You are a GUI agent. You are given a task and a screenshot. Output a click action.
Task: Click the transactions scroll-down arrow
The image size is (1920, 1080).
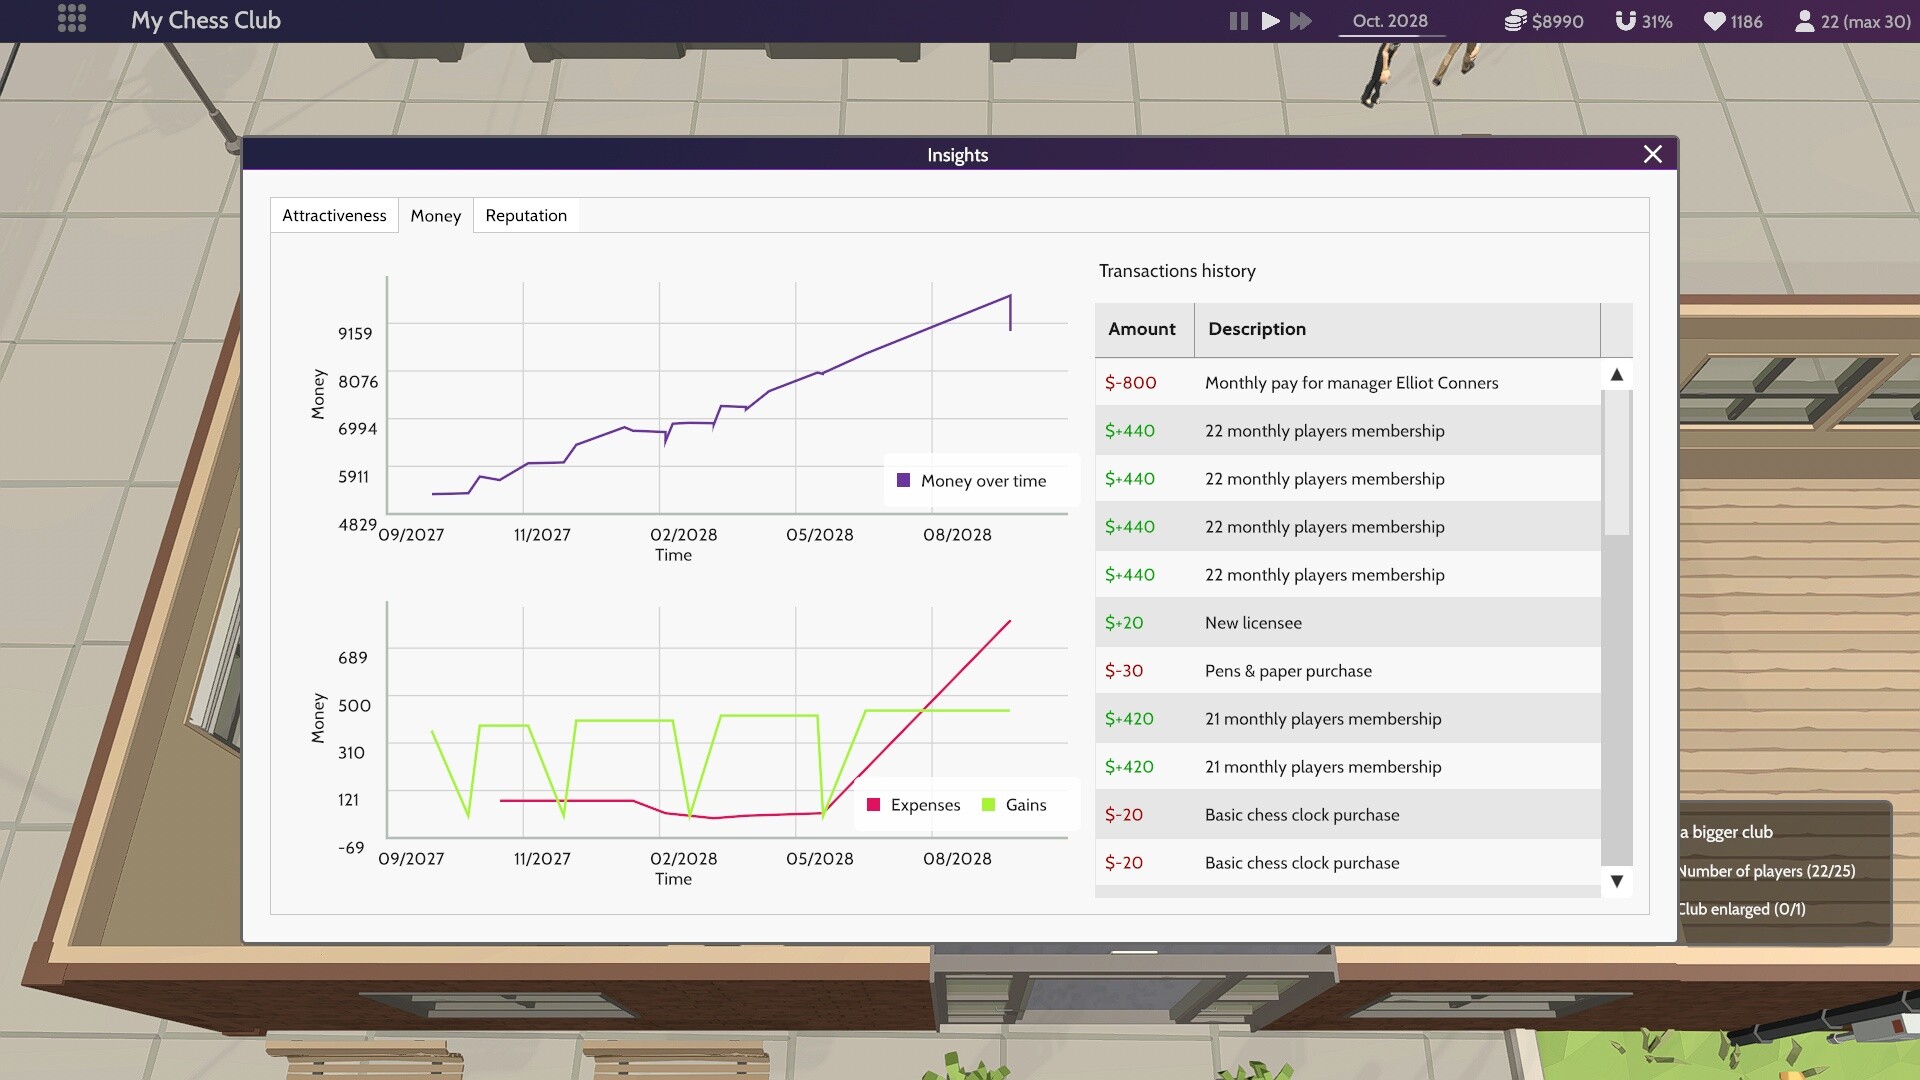tap(1617, 881)
